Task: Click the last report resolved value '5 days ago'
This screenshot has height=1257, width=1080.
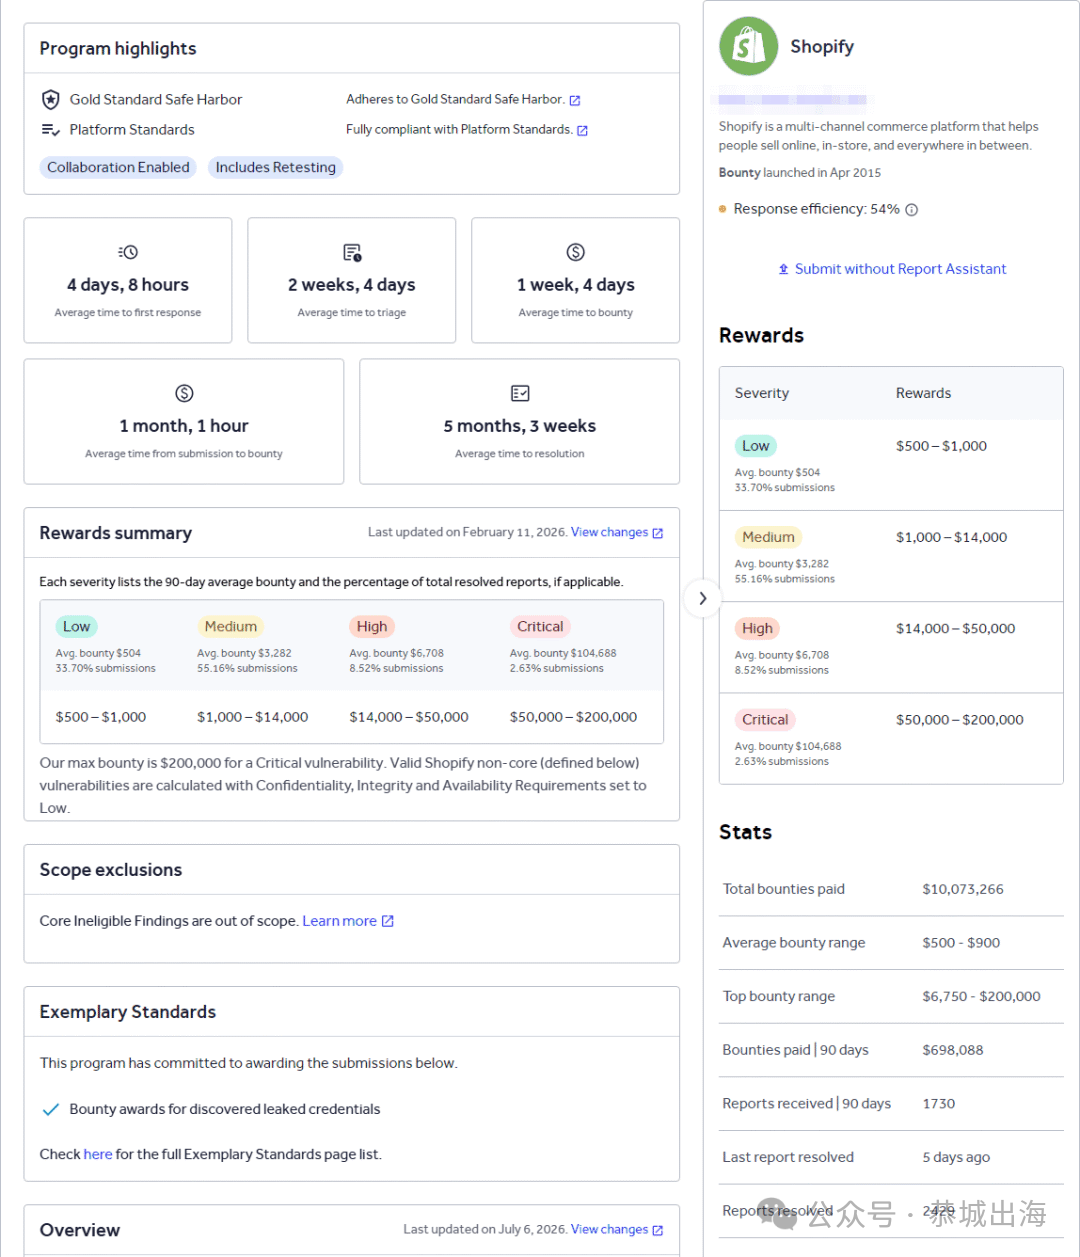Action: pyautogui.click(x=956, y=1157)
